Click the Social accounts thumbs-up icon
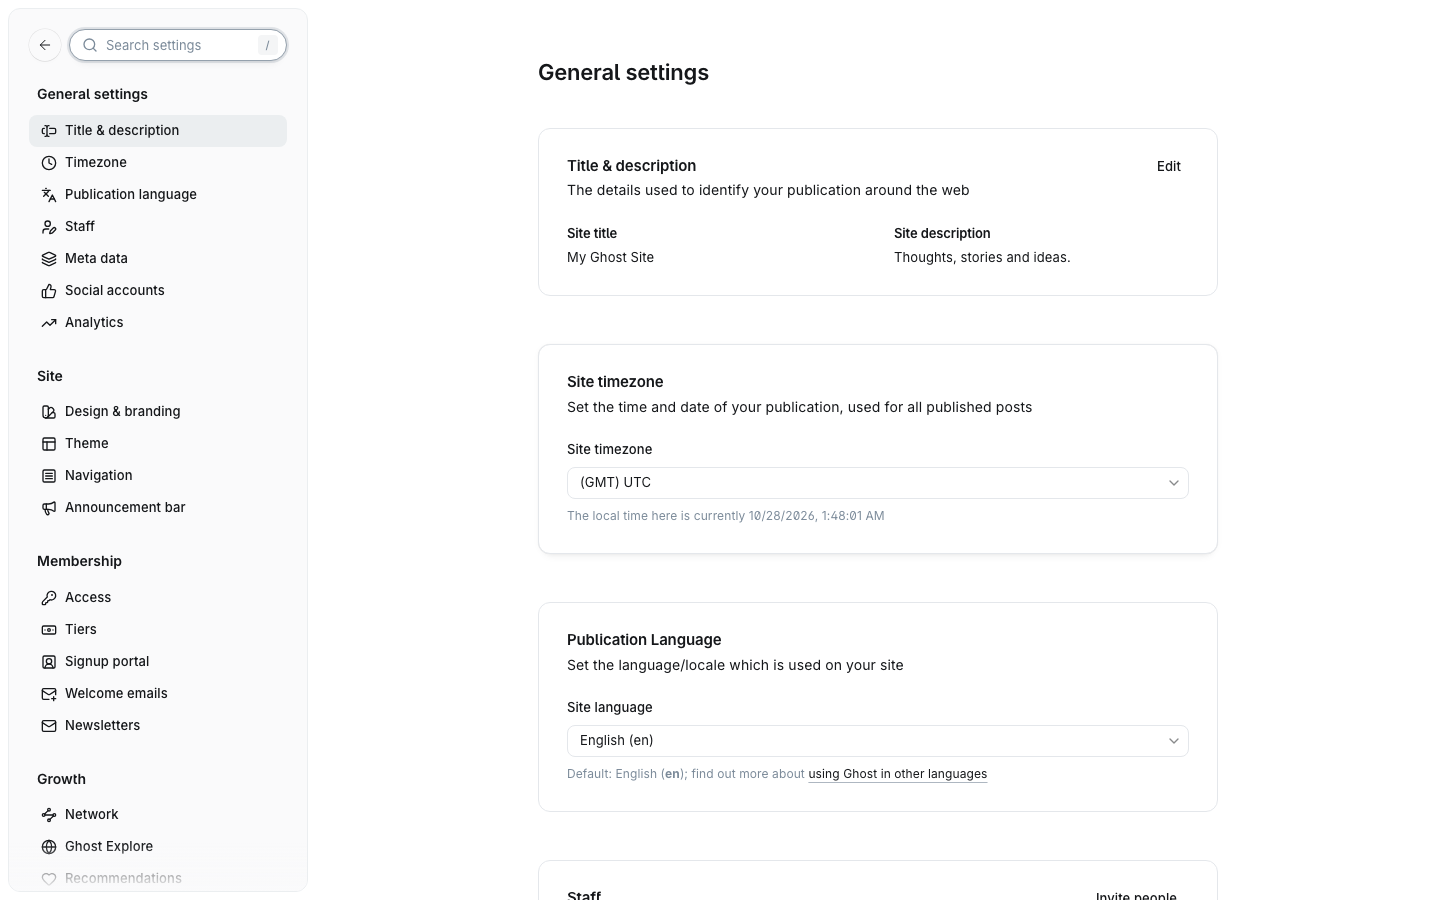This screenshot has height=900, width=1440. (49, 291)
